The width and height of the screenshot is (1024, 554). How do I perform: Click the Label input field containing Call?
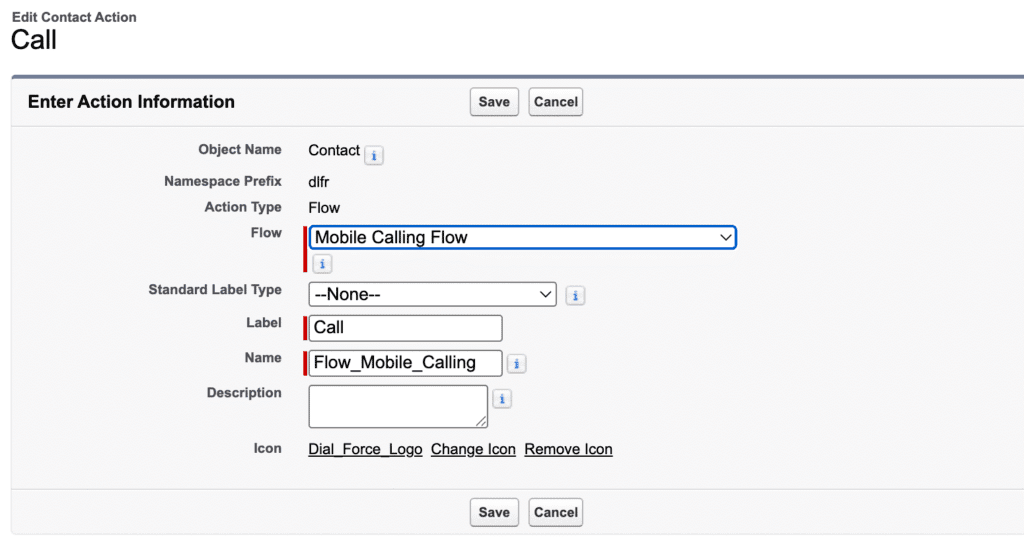pos(405,328)
